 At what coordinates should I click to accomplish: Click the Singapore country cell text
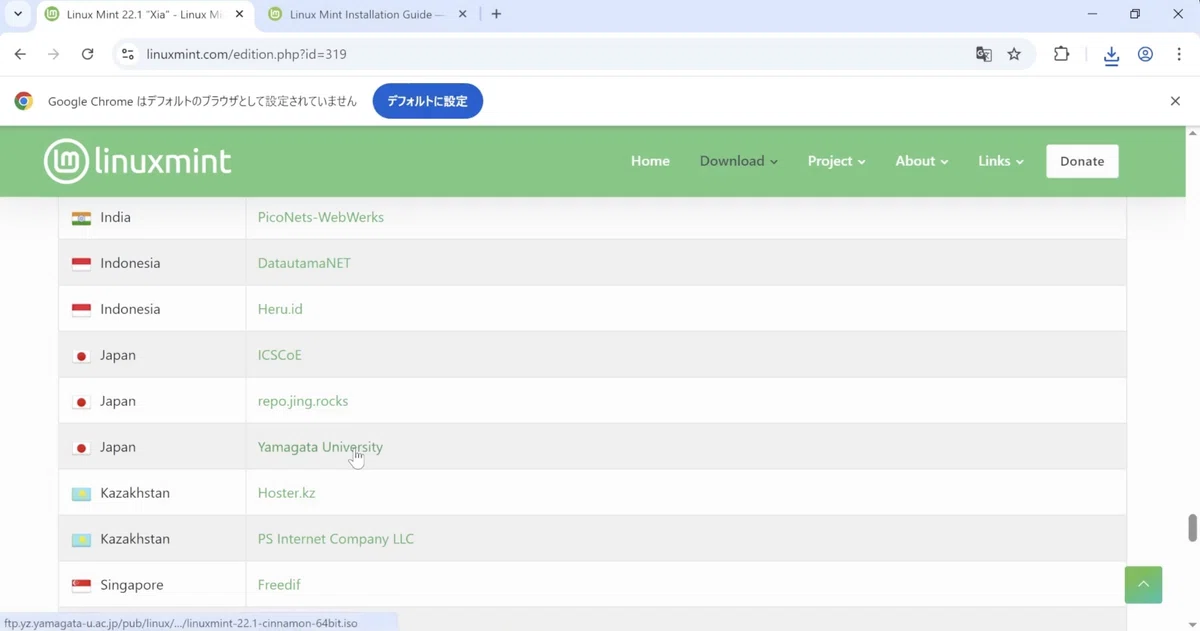point(131,585)
